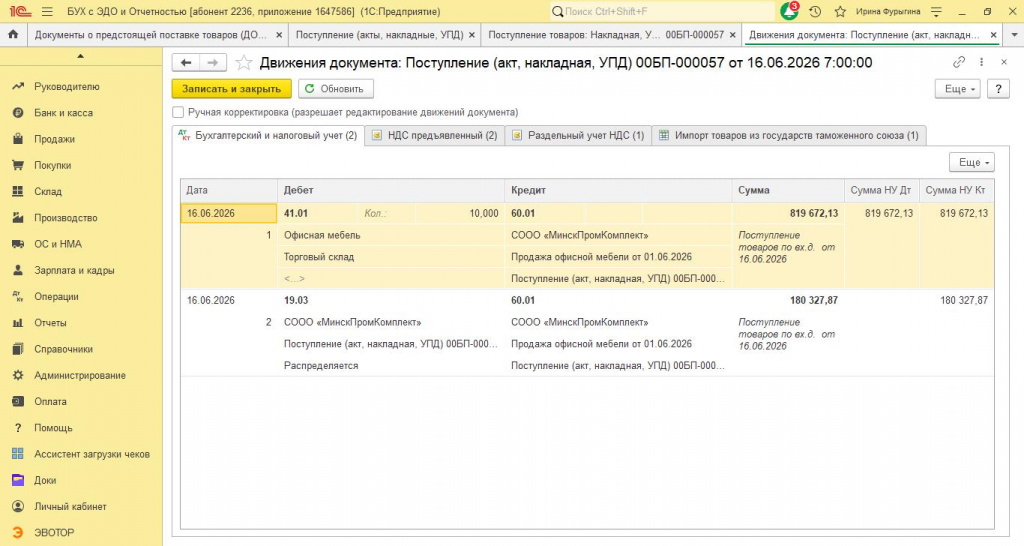The image size is (1024, 546).
Task: Open the history clock icon
Action: [815, 12]
